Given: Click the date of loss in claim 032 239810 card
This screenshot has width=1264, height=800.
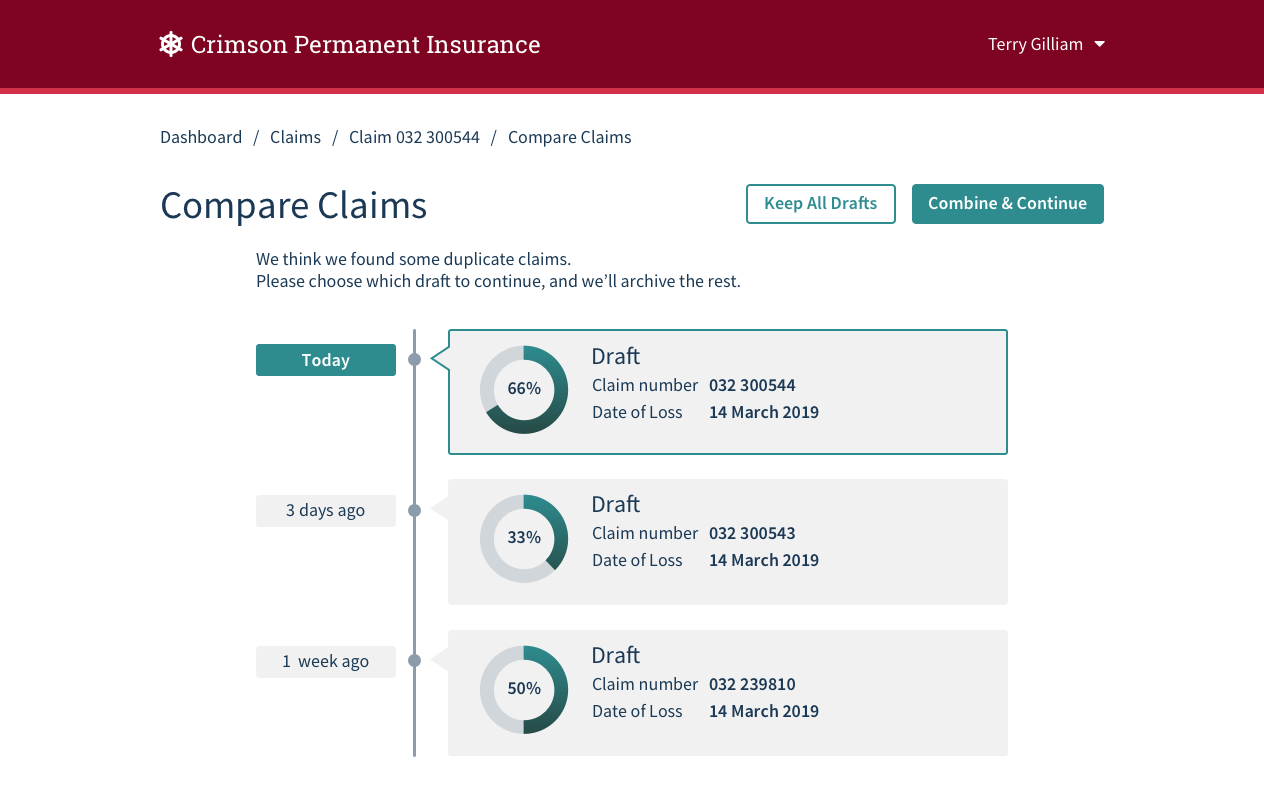Looking at the screenshot, I should coord(764,711).
